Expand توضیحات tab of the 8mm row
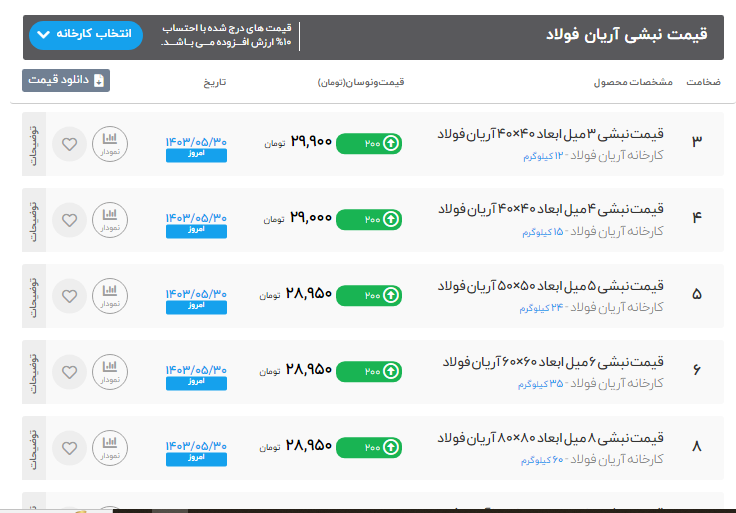This screenshot has width=736, height=513. coord(34,448)
